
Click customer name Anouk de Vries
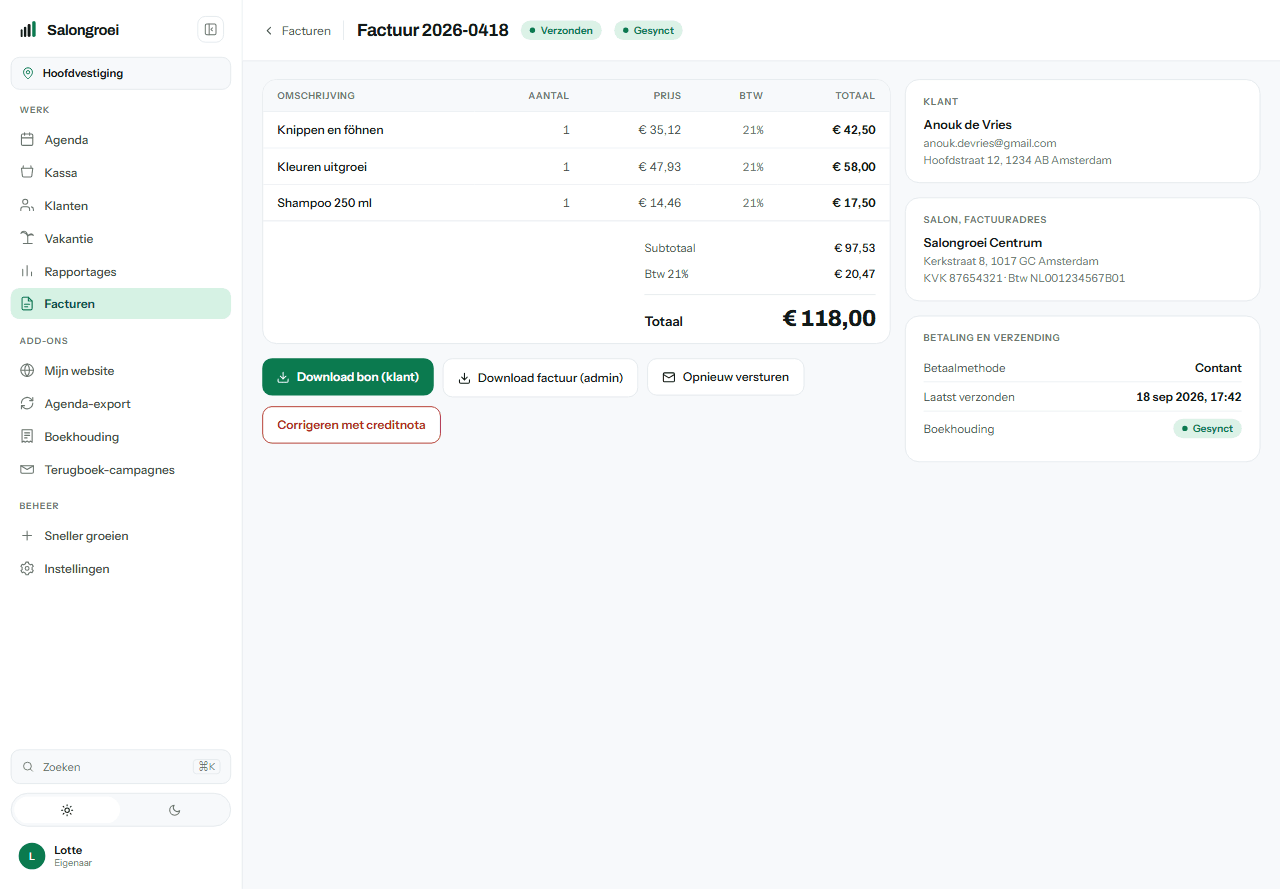click(968, 125)
